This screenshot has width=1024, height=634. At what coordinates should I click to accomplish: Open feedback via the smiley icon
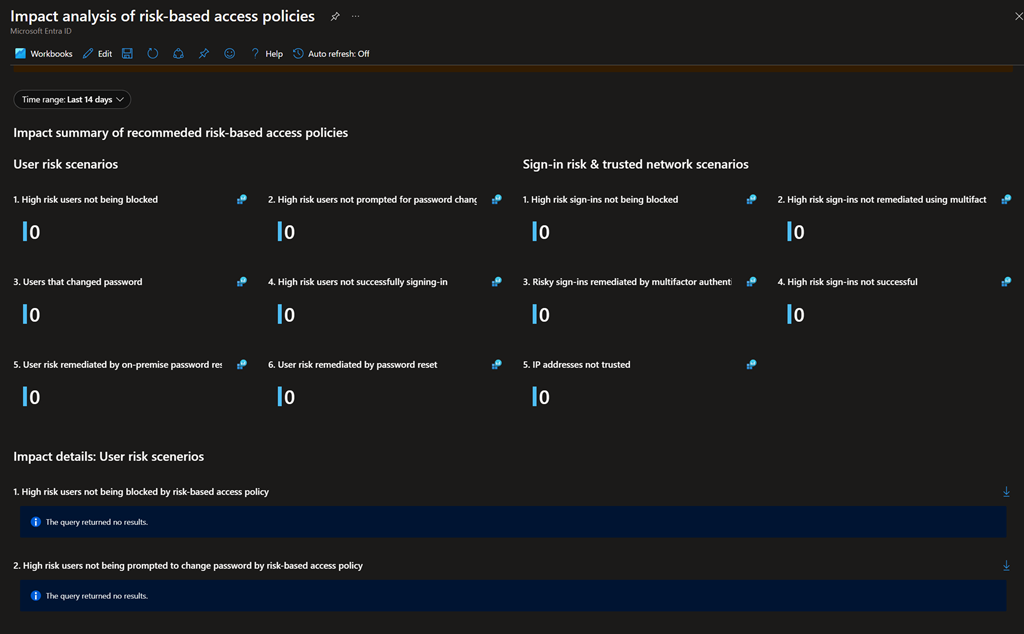click(x=229, y=54)
